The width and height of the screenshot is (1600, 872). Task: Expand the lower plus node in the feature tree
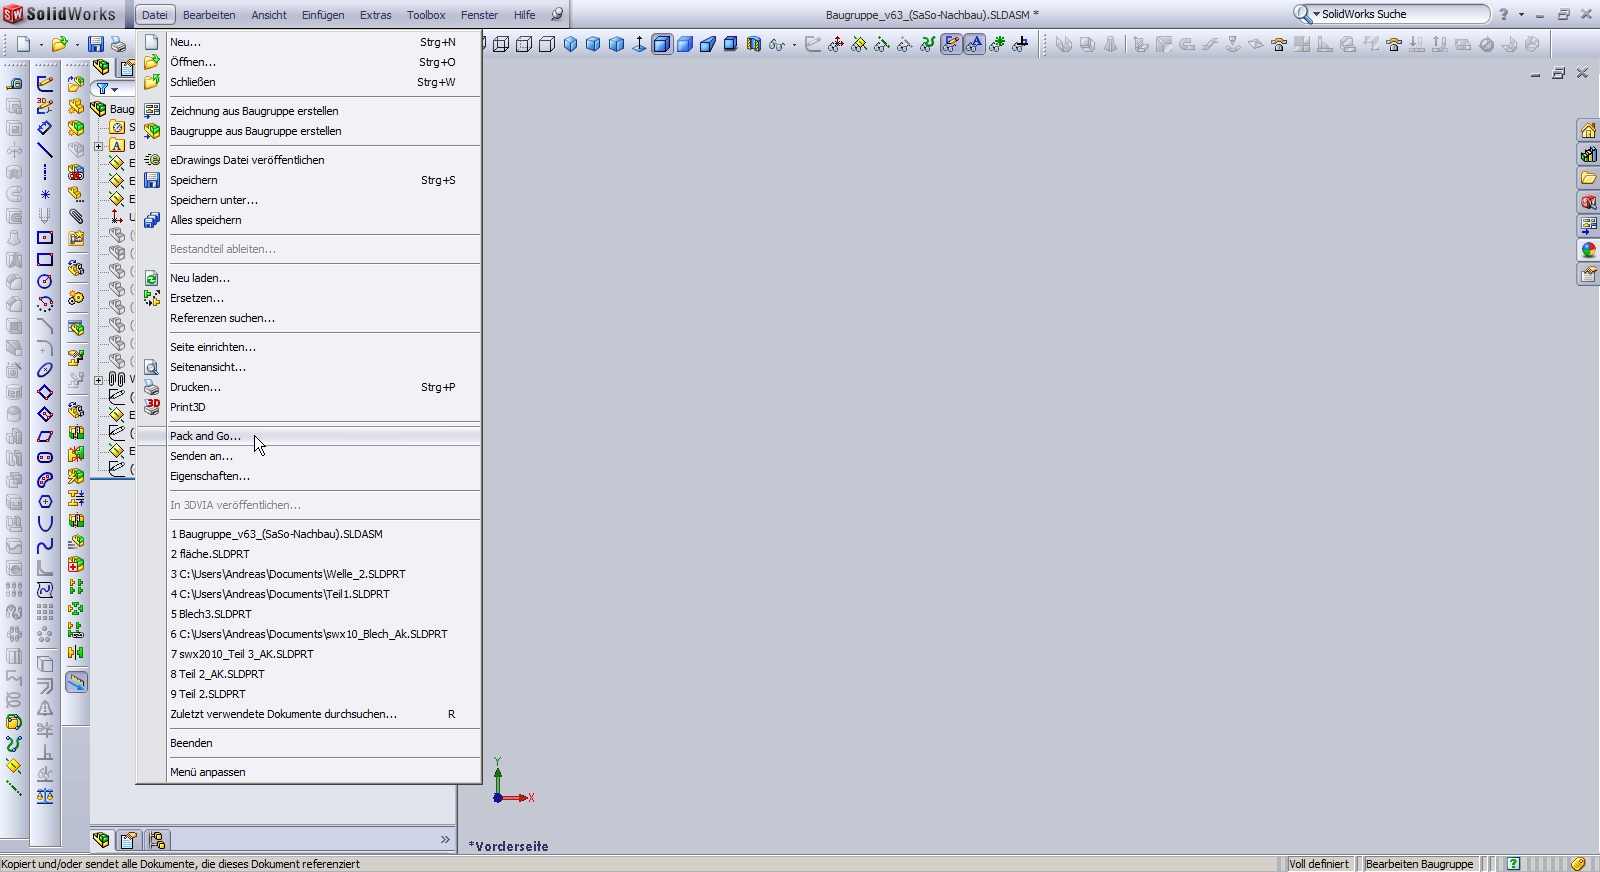[99, 379]
